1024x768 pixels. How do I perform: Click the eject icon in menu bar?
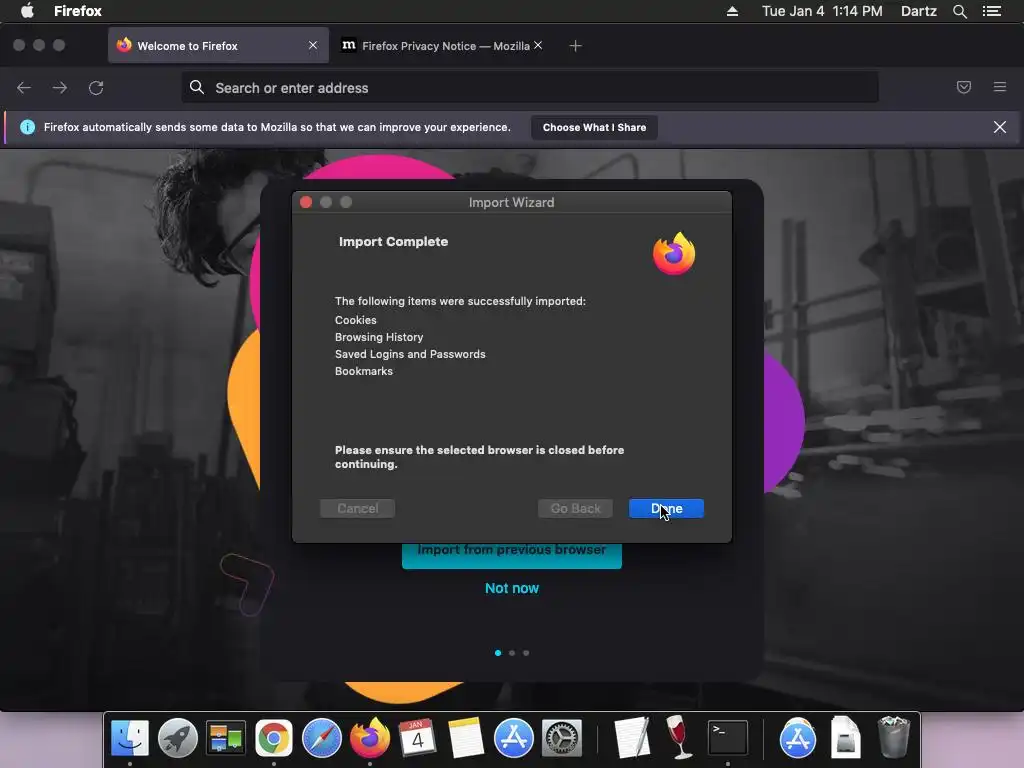click(x=732, y=11)
